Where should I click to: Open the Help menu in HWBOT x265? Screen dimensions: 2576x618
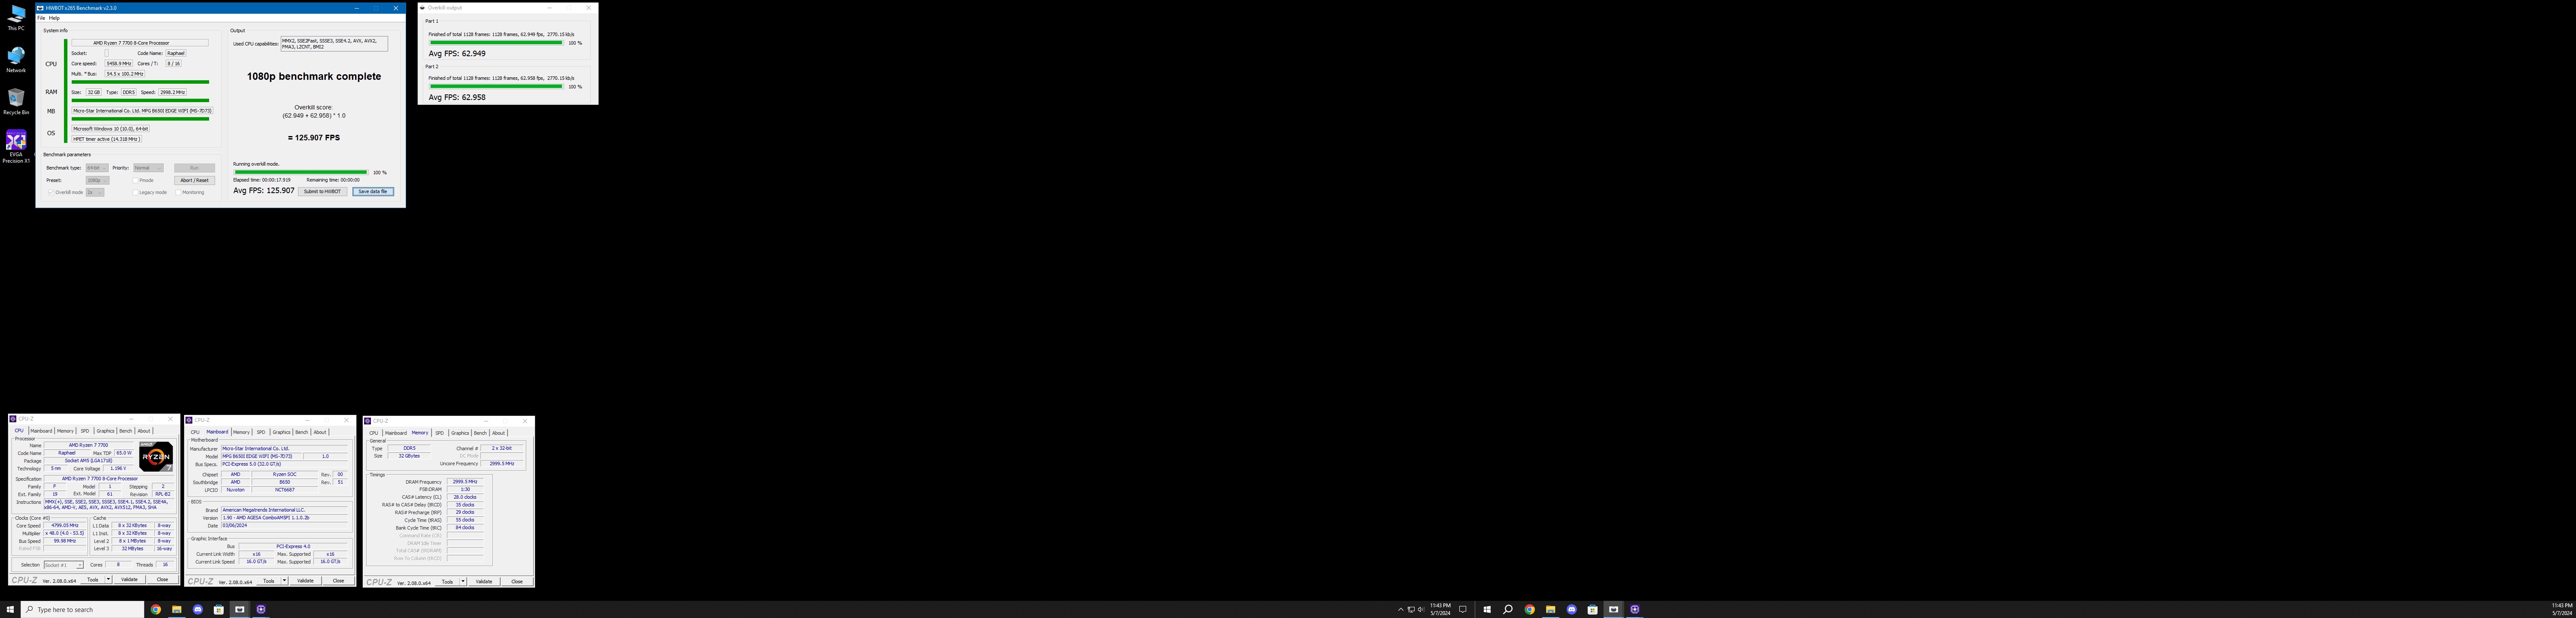54,18
